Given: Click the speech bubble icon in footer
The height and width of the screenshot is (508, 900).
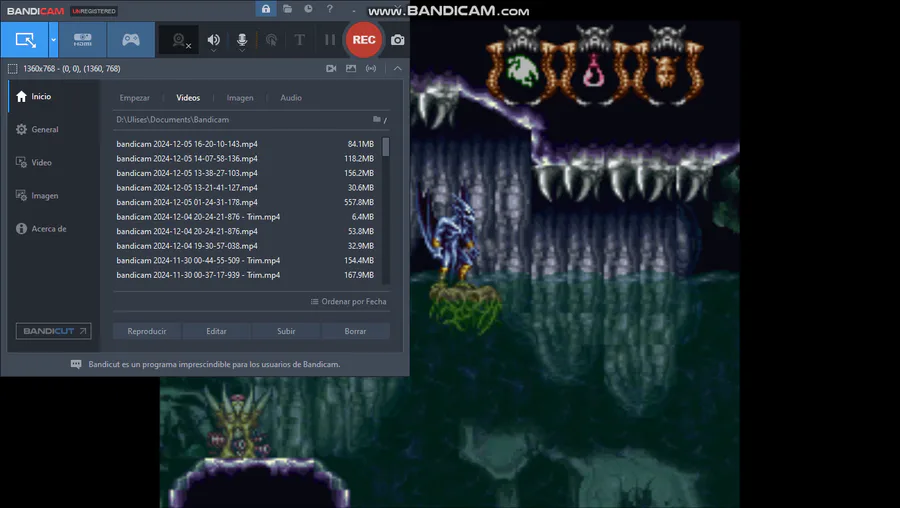Looking at the screenshot, I should 76,364.
